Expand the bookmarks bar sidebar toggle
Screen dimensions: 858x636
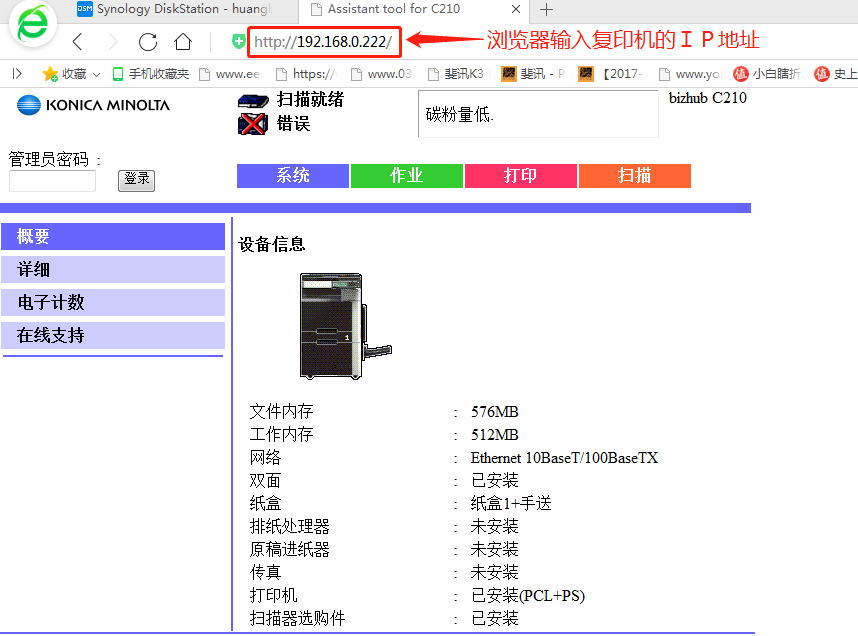coord(17,74)
